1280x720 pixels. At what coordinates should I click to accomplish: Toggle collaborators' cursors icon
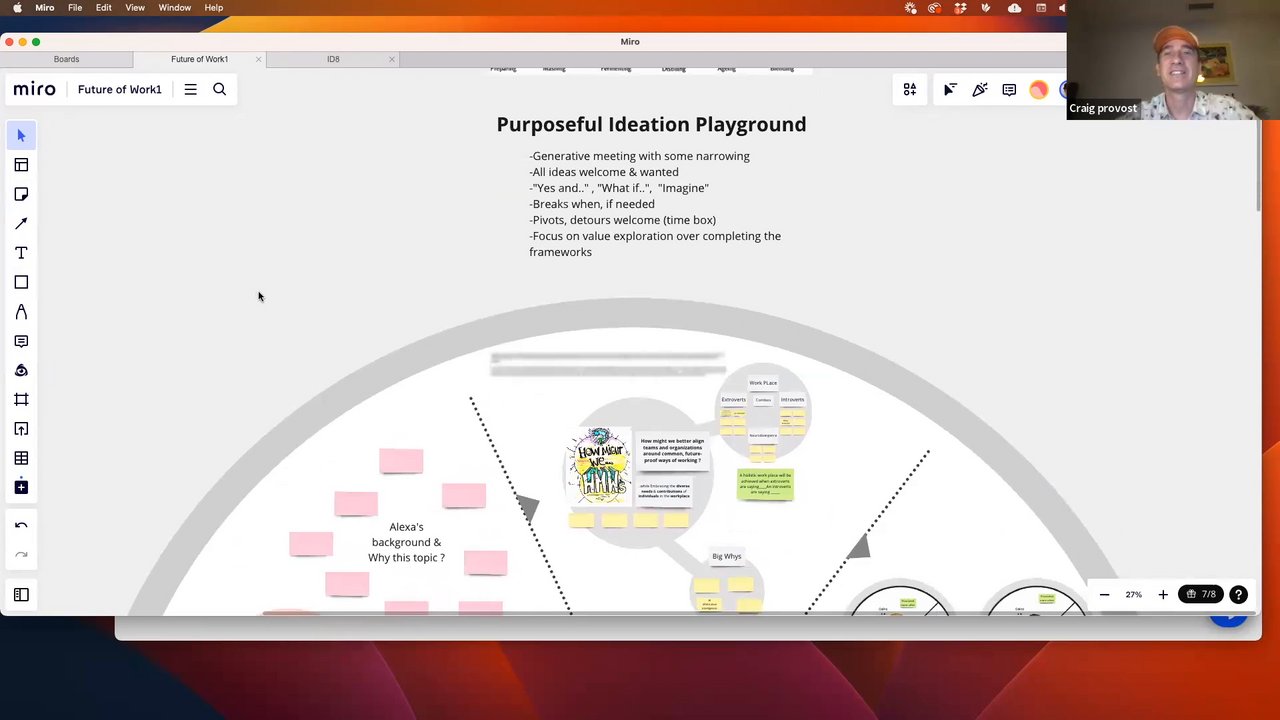pos(950,90)
